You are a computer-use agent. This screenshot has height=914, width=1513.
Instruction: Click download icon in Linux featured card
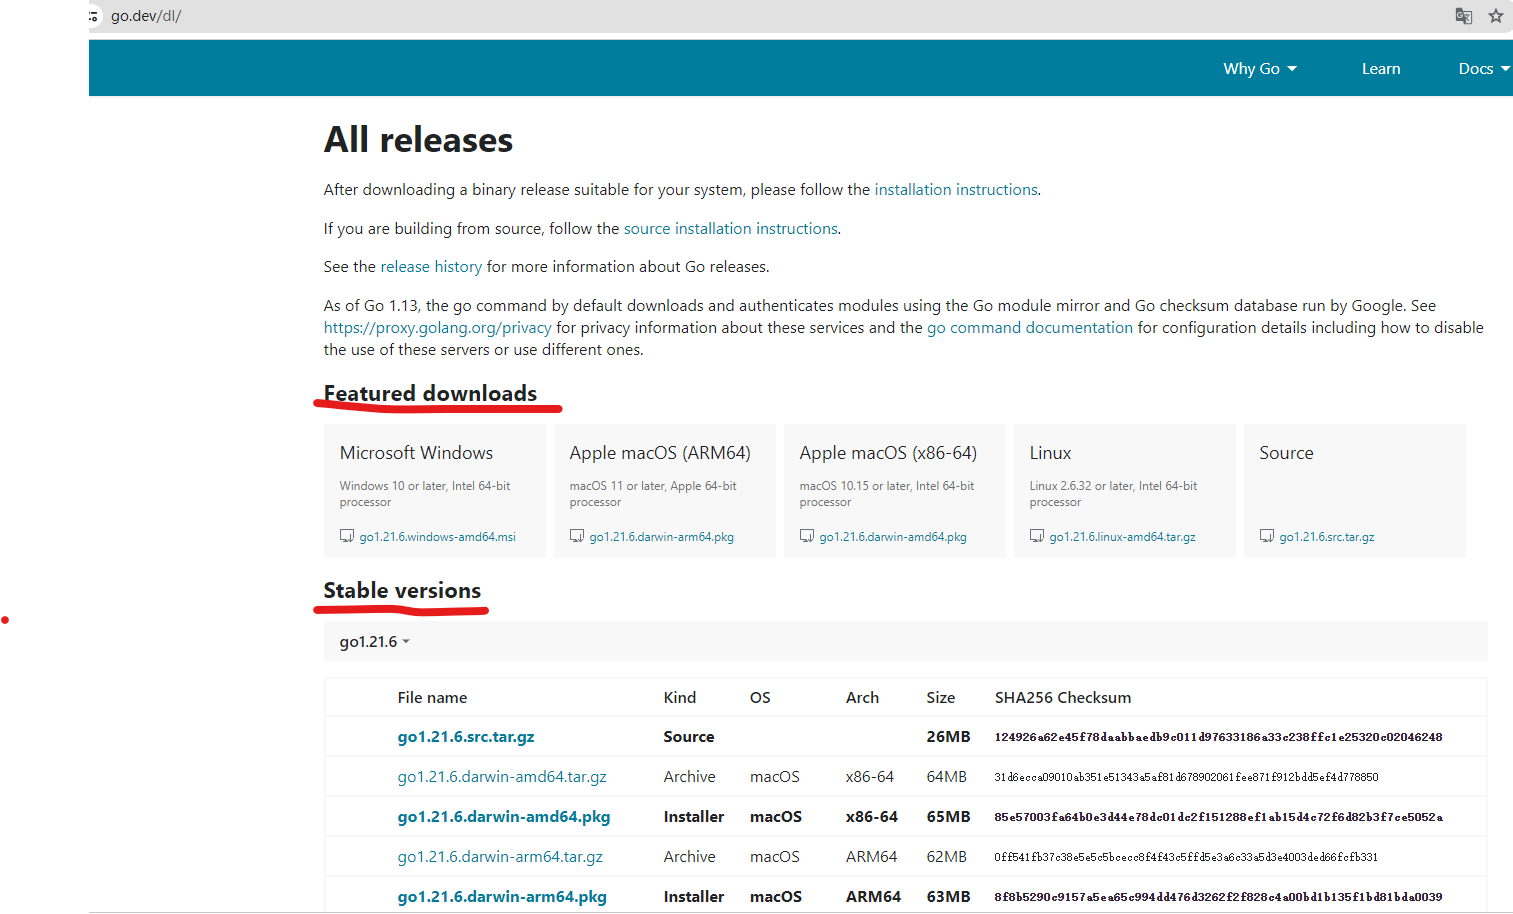pyautogui.click(x=1037, y=536)
